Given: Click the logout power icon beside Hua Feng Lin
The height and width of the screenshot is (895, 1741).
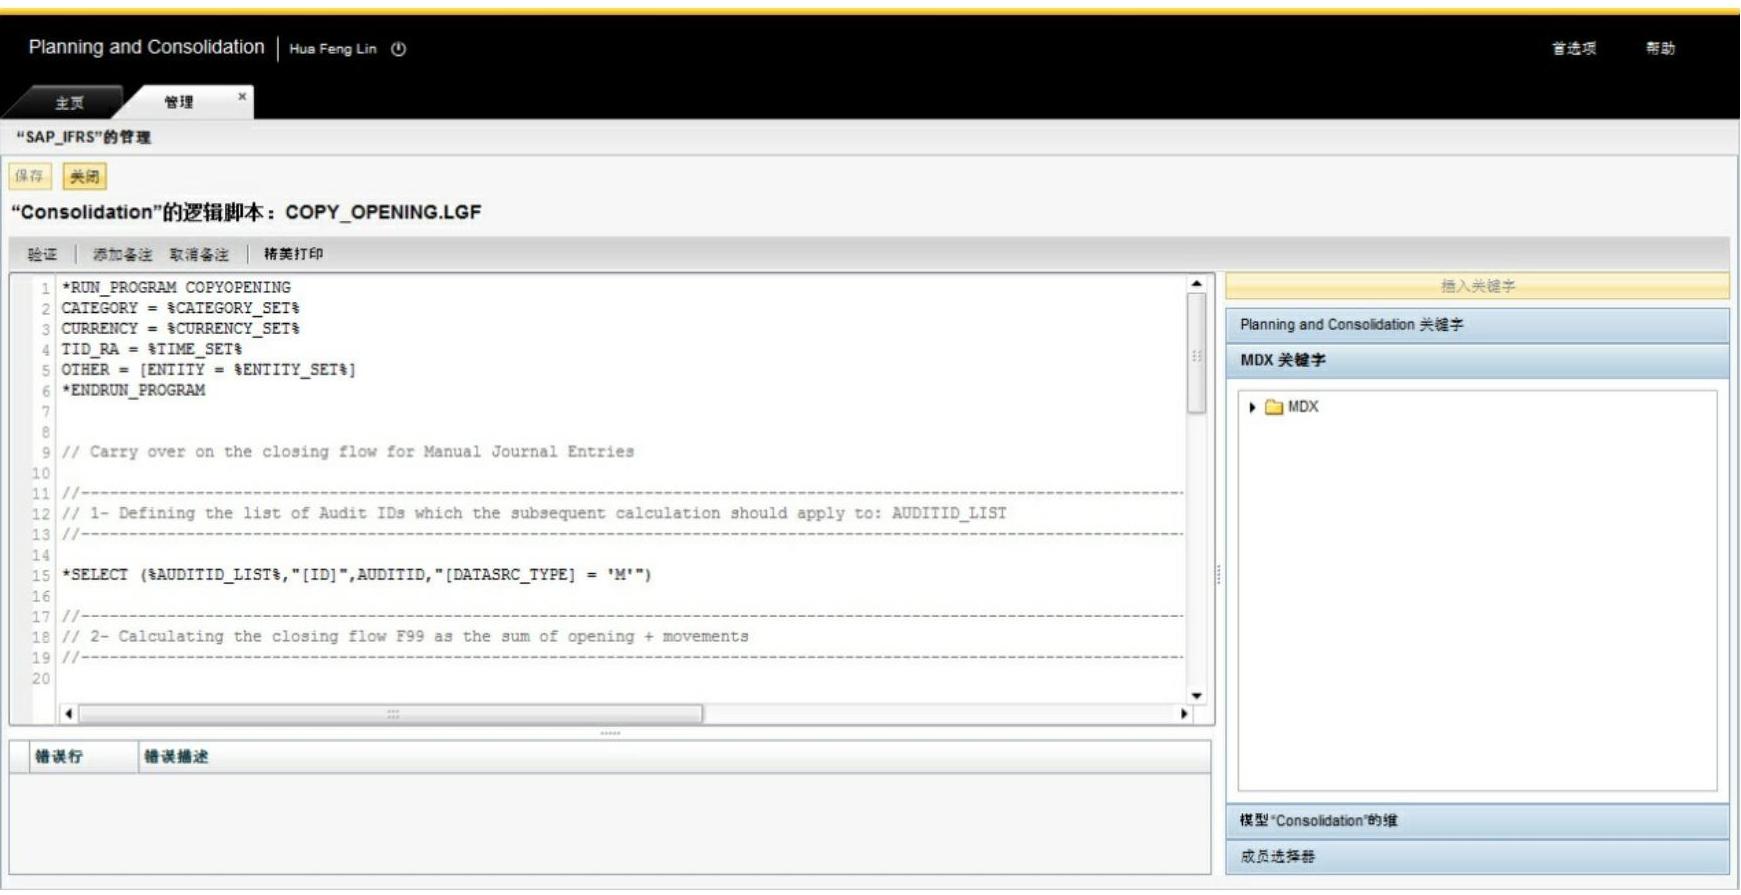Looking at the screenshot, I should click(398, 49).
